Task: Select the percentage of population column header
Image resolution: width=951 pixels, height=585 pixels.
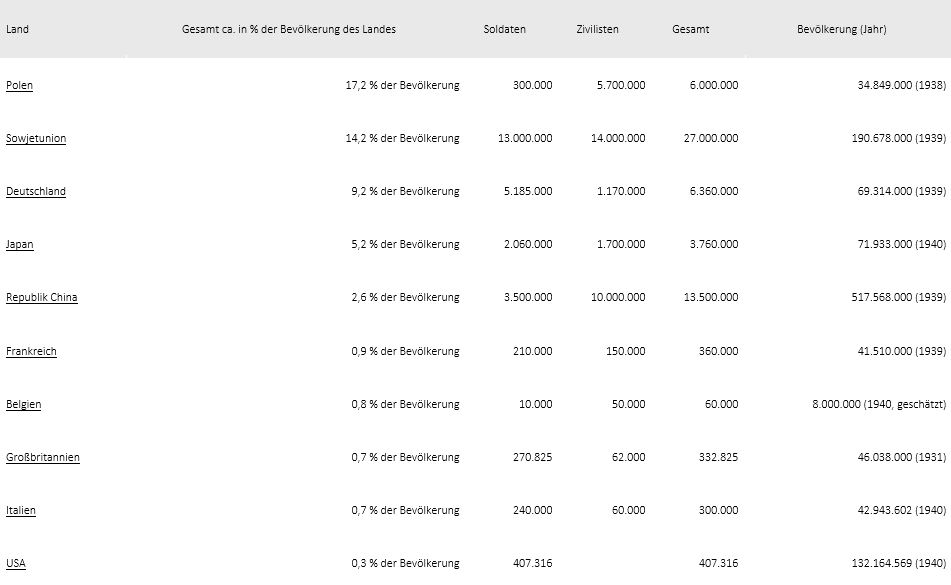Action: tap(289, 29)
